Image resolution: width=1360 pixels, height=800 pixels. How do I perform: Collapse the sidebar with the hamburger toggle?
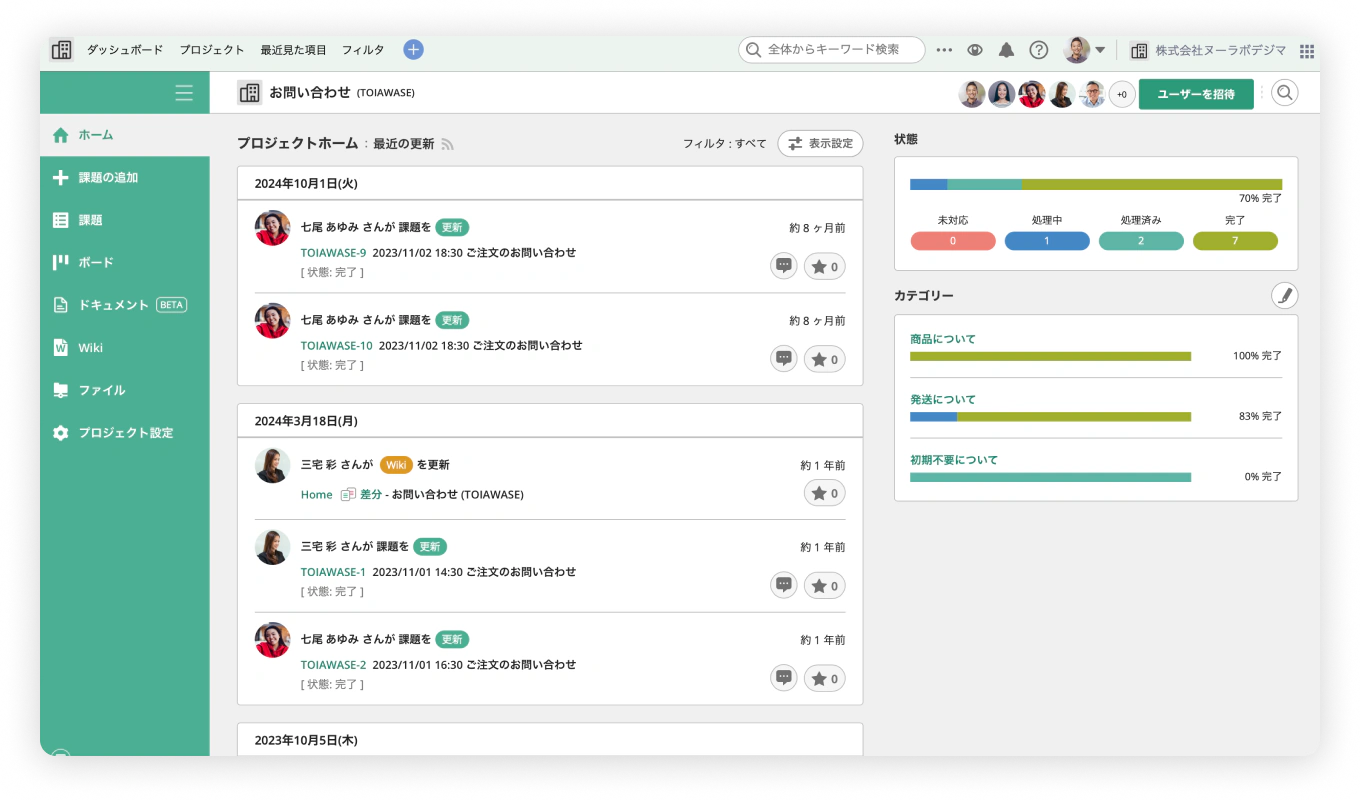coord(184,92)
